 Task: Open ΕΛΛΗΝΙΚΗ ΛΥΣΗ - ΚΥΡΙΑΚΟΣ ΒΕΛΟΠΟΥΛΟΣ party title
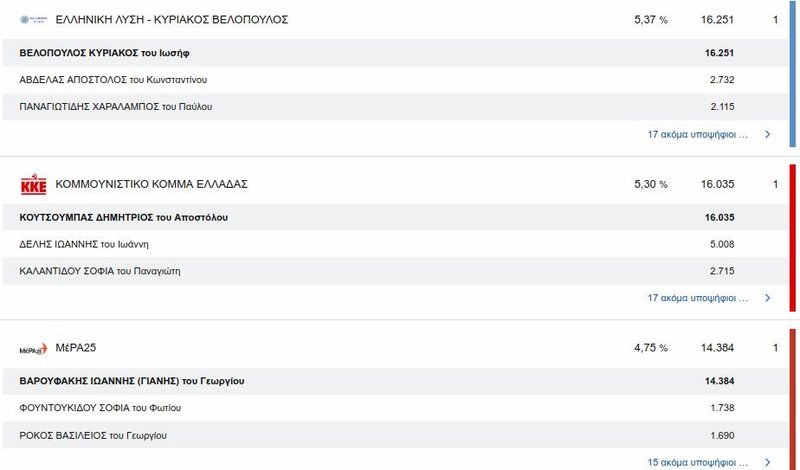pyautogui.click(x=171, y=20)
